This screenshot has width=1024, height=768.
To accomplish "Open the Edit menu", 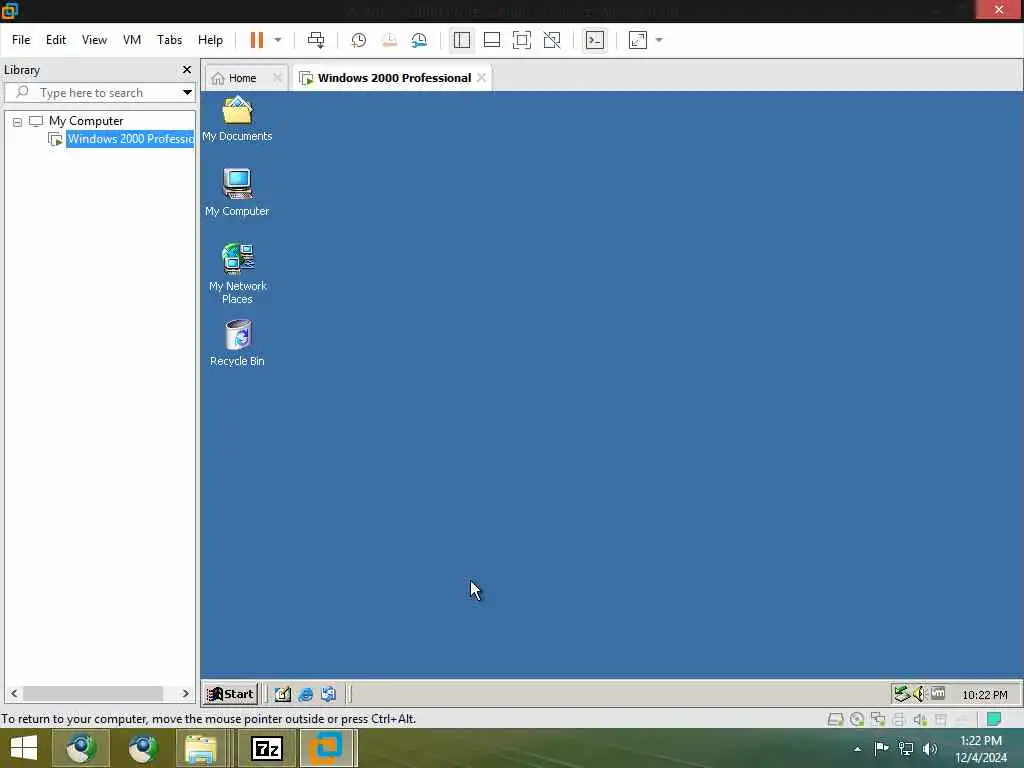I will pyautogui.click(x=56, y=40).
